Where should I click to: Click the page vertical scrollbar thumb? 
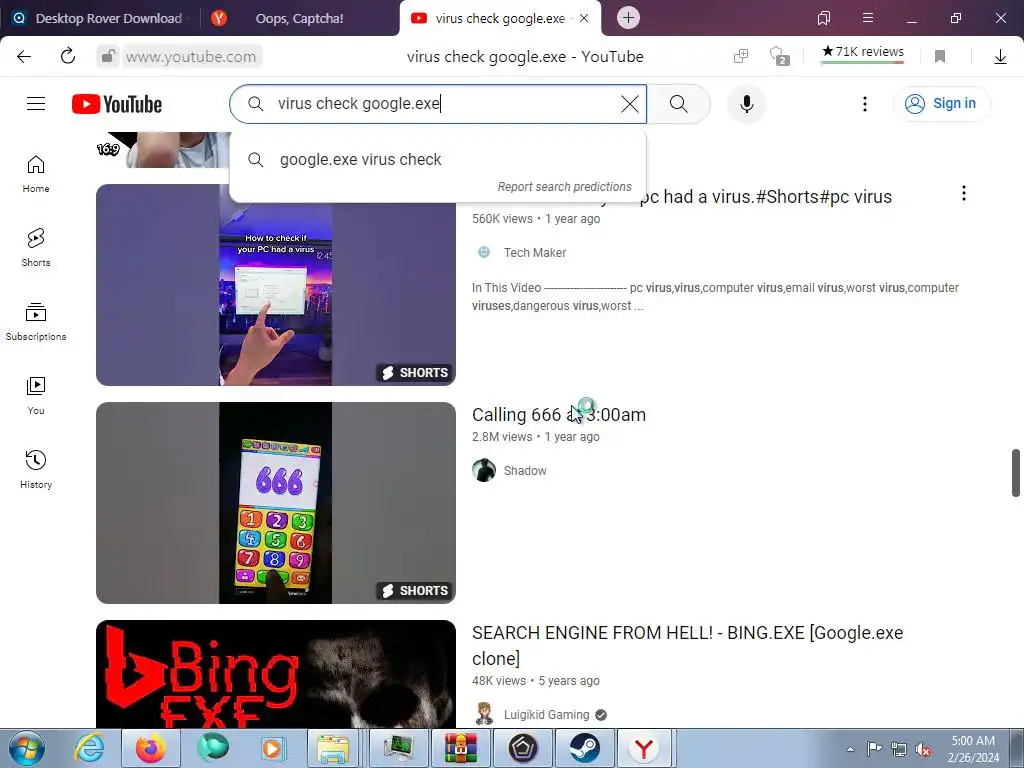tap(1016, 473)
